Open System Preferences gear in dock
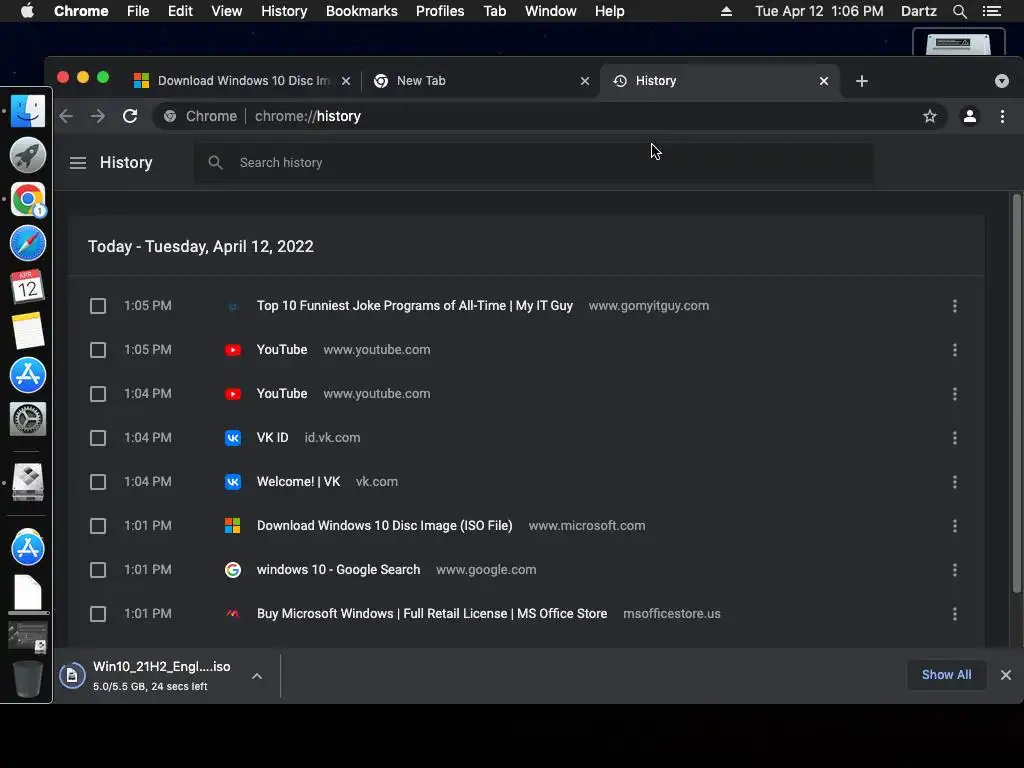The width and height of the screenshot is (1024, 768). pyautogui.click(x=27, y=419)
